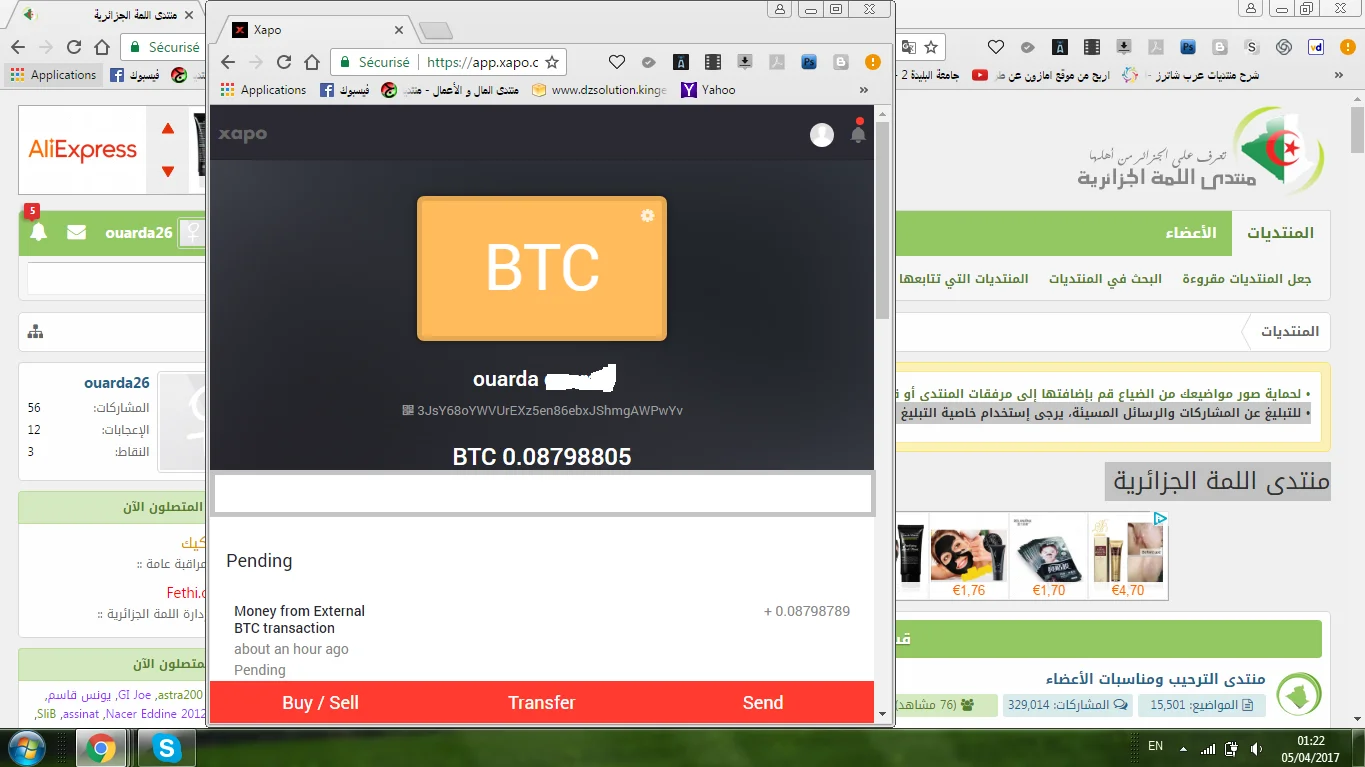This screenshot has width=1365, height=767.
Task: Click the Transfer button
Action: [x=541, y=702]
